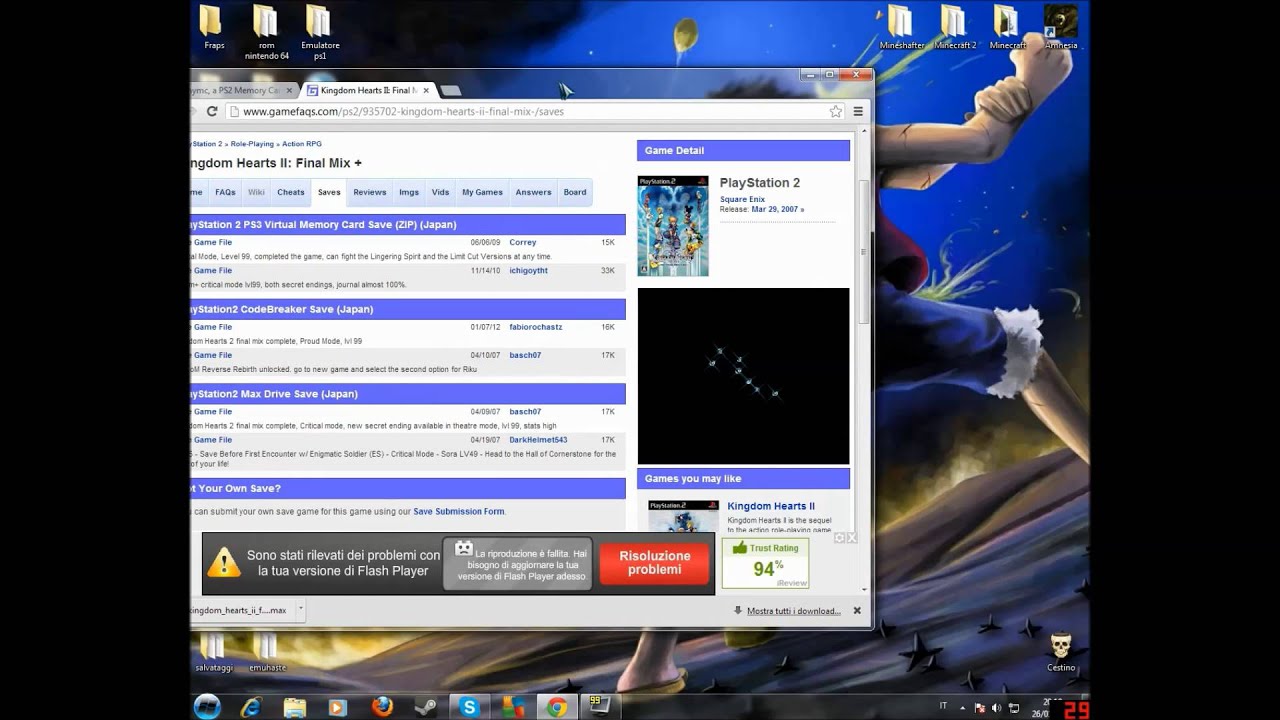Viewport: 1280px width, 720px height.
Task: Open Game File uploaded by ichigoytht
Action: [x=212, y=270]
